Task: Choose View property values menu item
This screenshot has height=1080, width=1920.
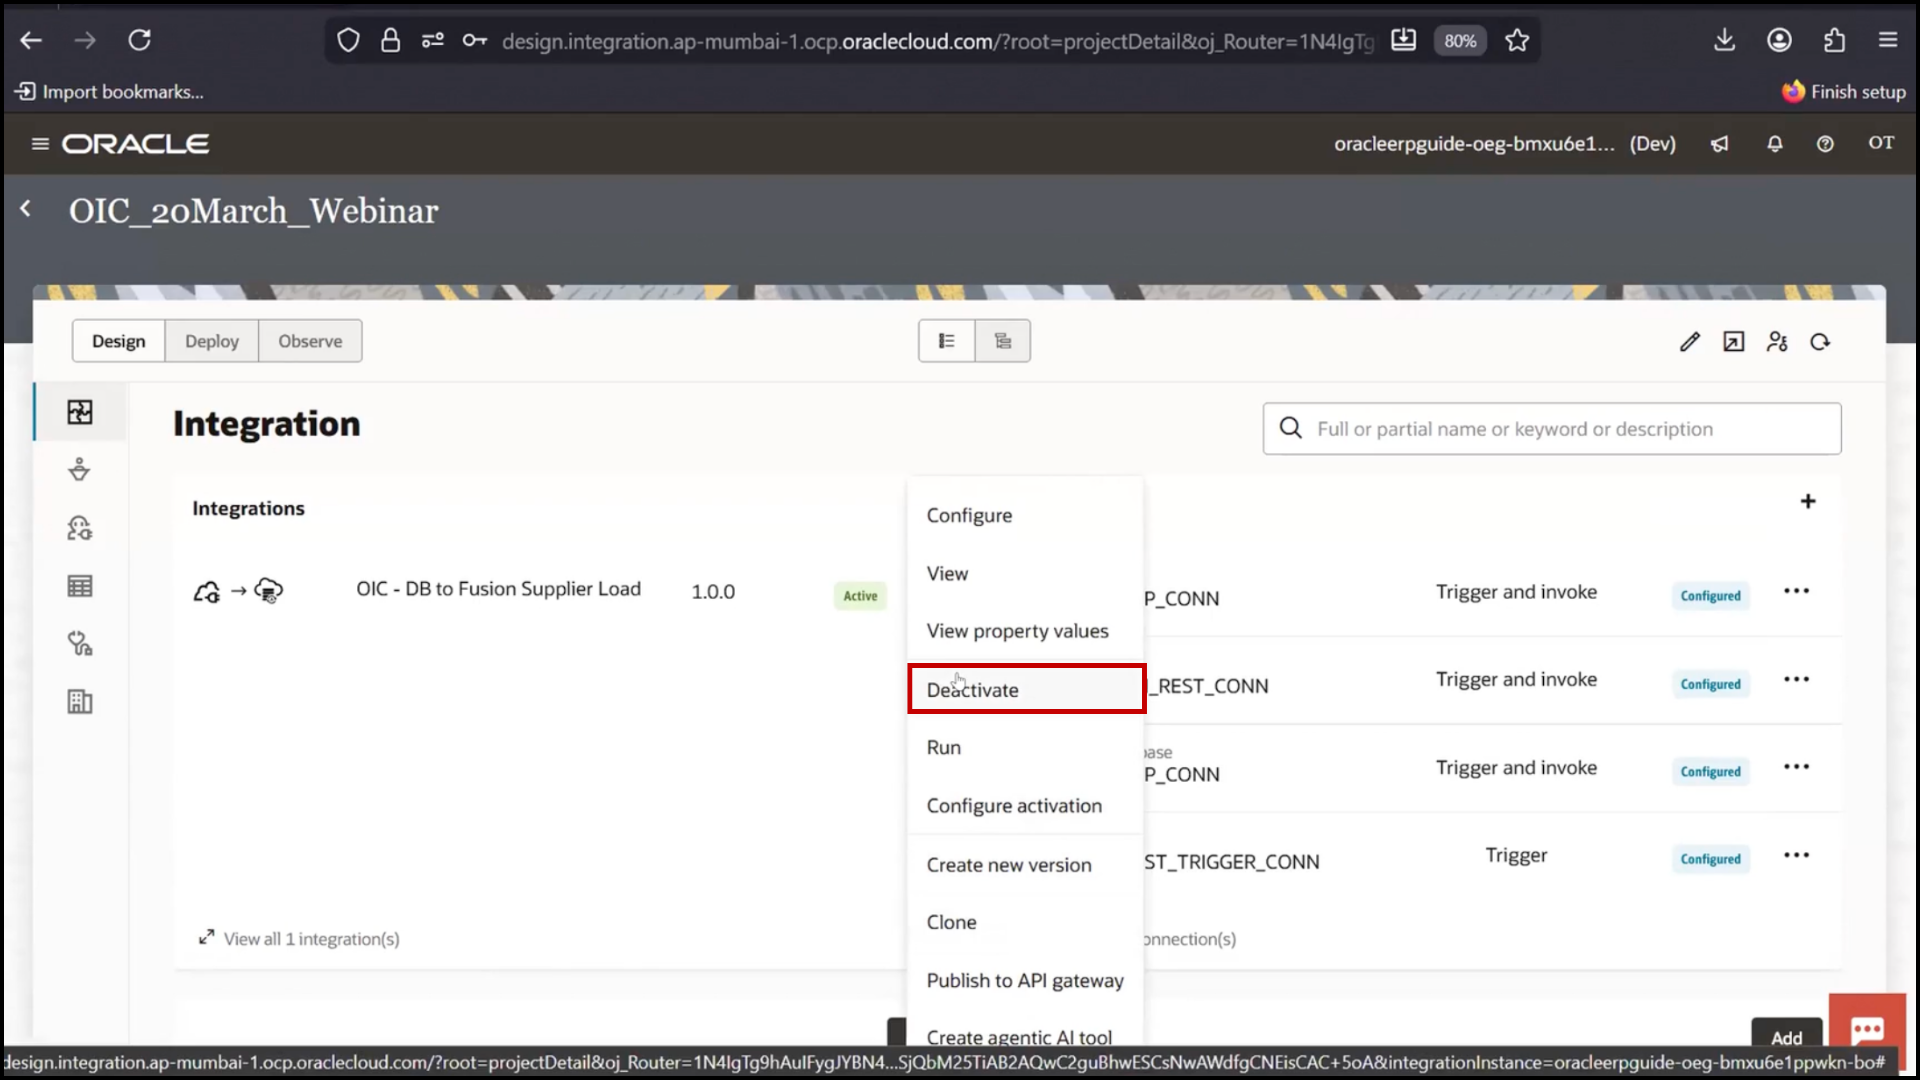Action: pos(1025,631)
